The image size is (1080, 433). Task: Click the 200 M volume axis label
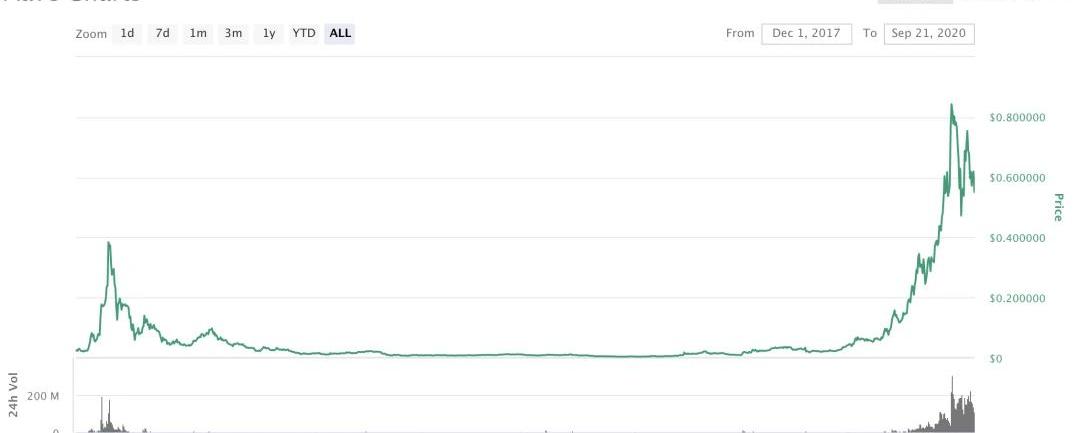43,396
